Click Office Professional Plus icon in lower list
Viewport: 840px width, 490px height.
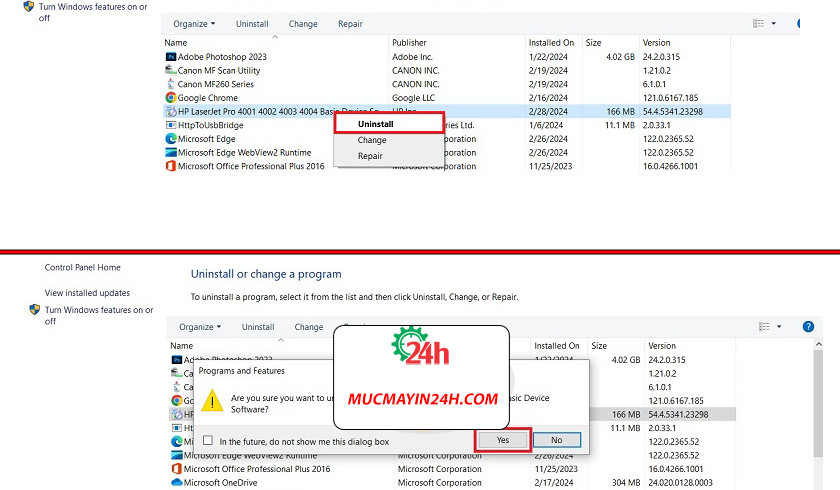(x=176, y=469)
